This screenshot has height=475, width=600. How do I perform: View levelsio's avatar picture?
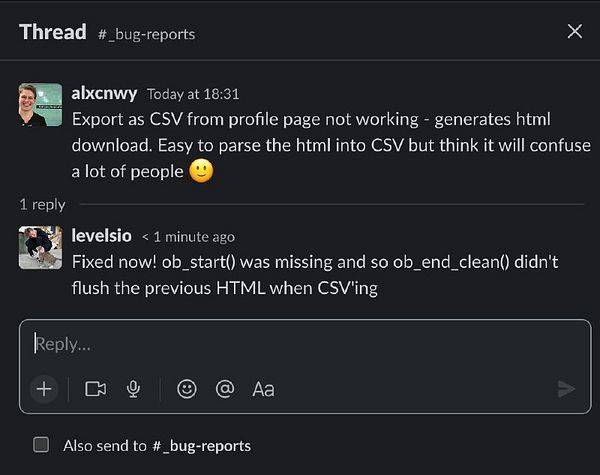coord(40,248)
